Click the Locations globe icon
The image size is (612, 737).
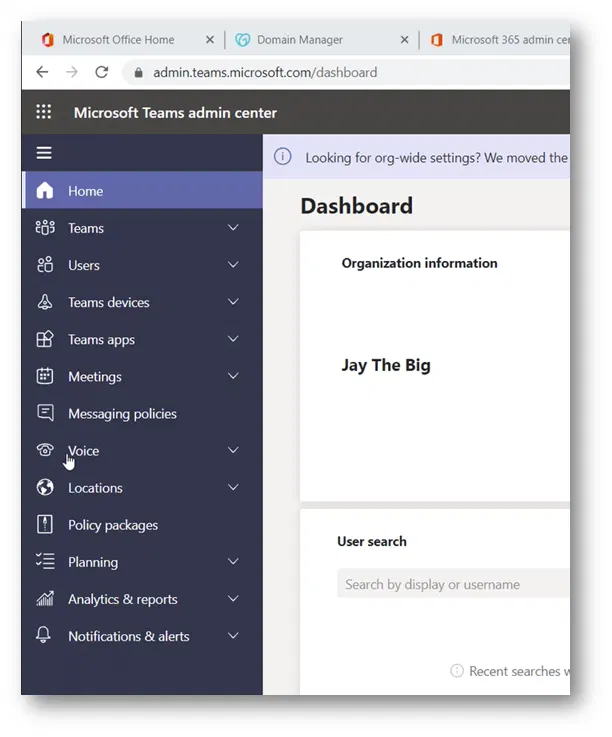pos(44,488)
